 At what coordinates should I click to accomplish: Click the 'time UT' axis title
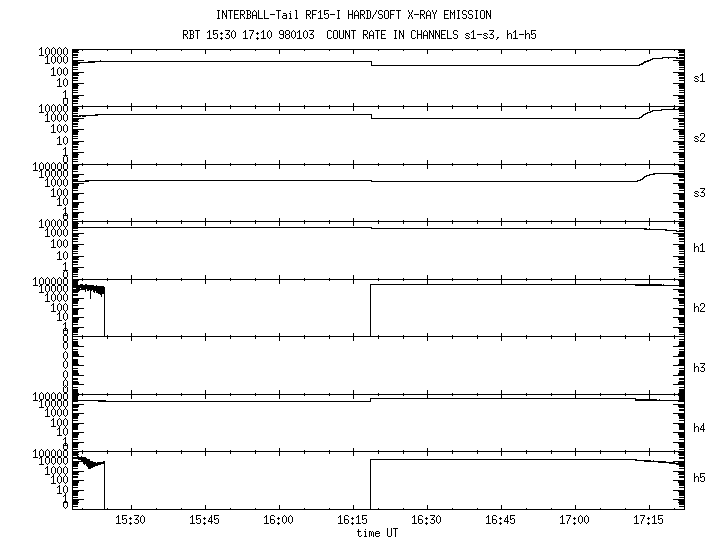point(378,533)
